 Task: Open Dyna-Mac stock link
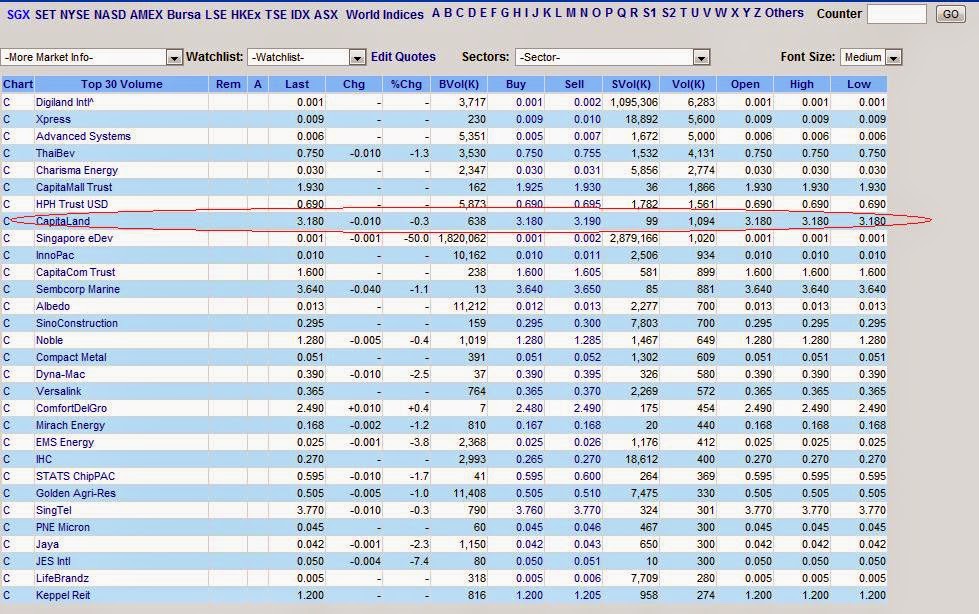pyautogui.click(x=60, y=374)
